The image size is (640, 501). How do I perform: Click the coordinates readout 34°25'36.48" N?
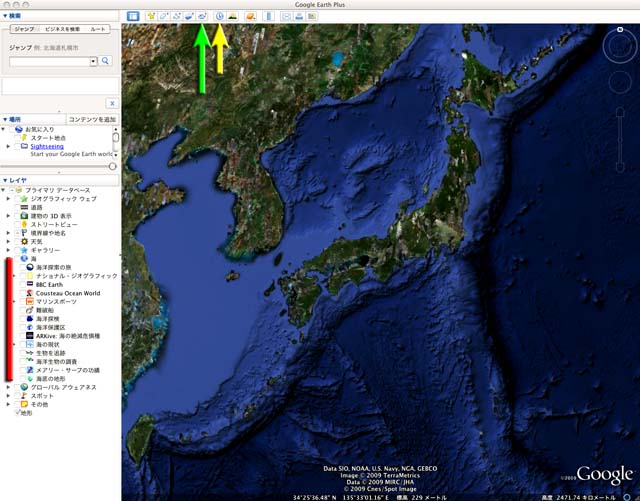(315, 497)
